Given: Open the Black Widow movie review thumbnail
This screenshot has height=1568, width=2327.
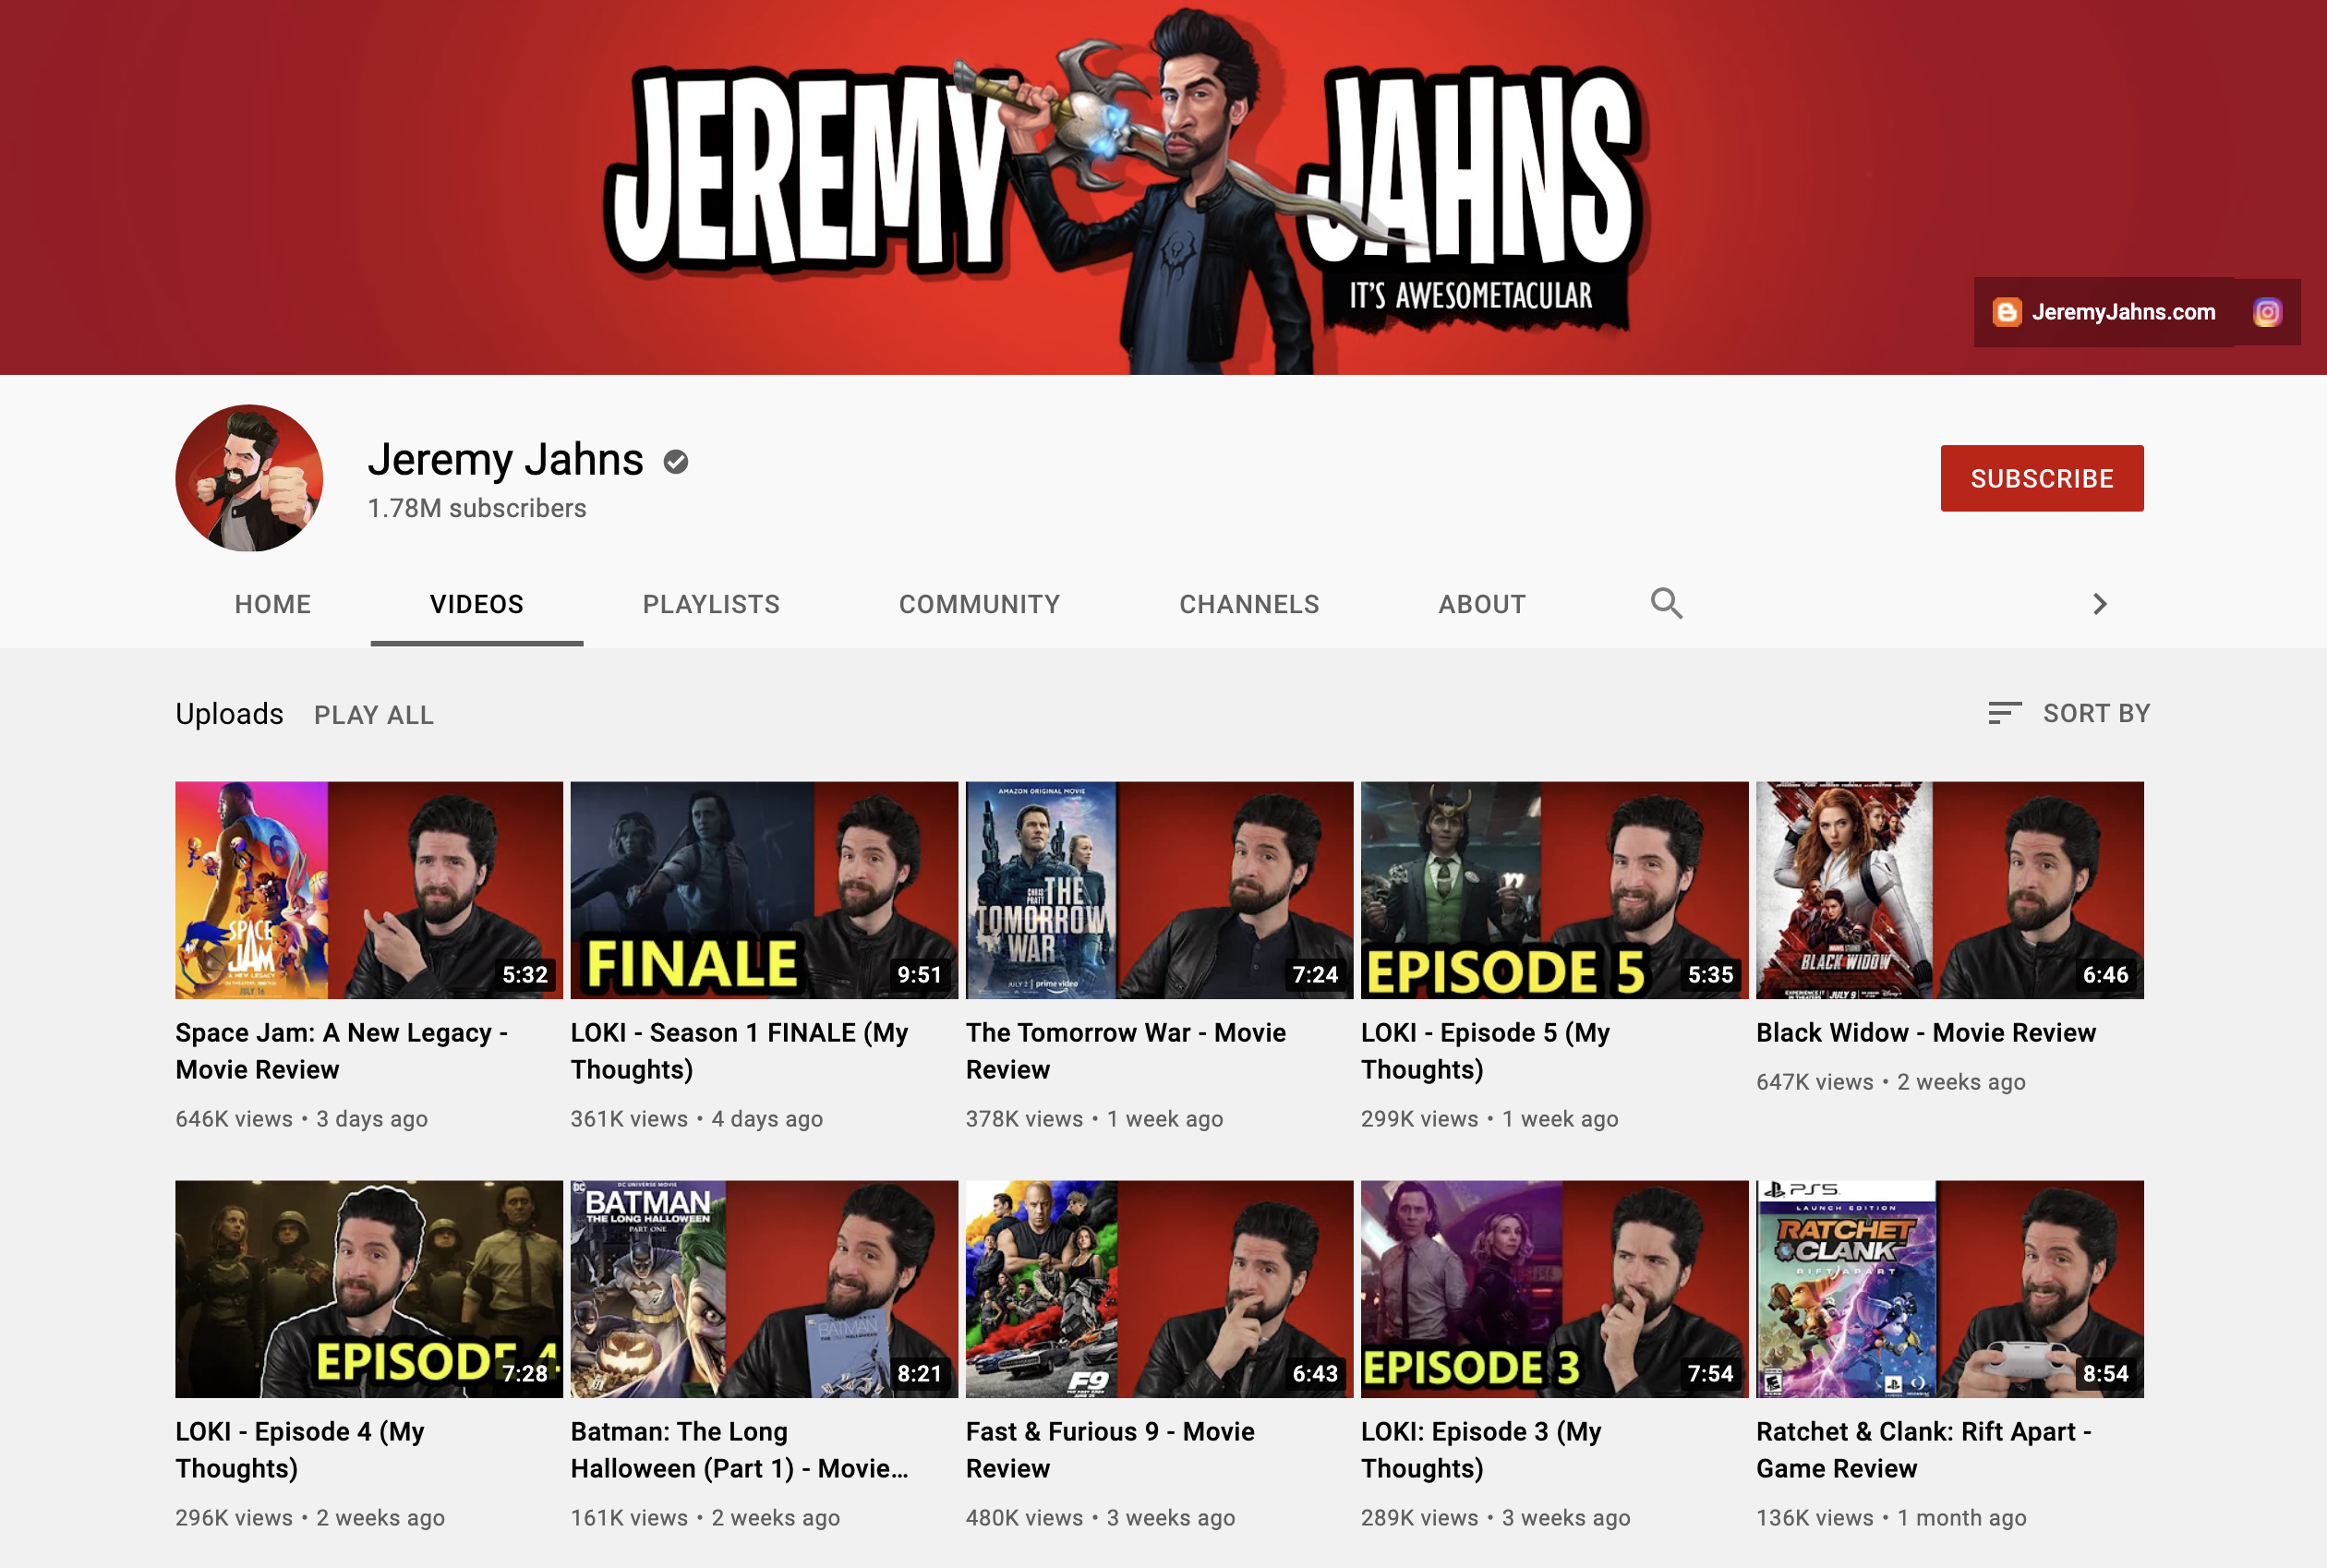Looking at the screenshot, I should 1949,889.
